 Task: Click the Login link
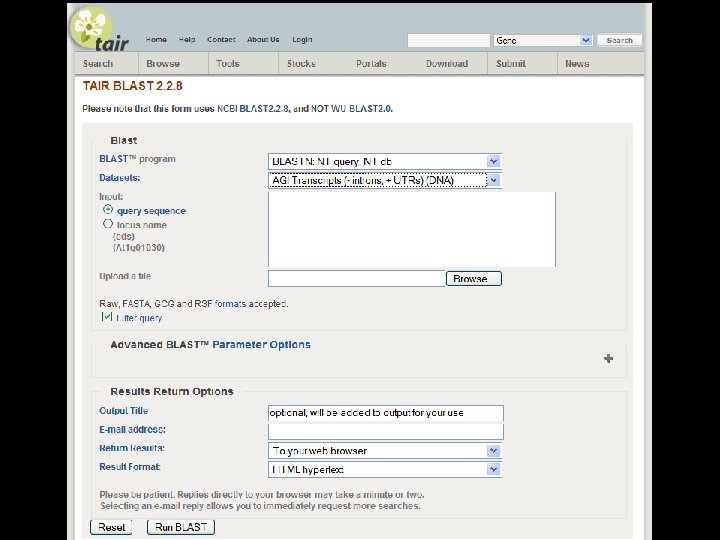[x=302, y=39]
